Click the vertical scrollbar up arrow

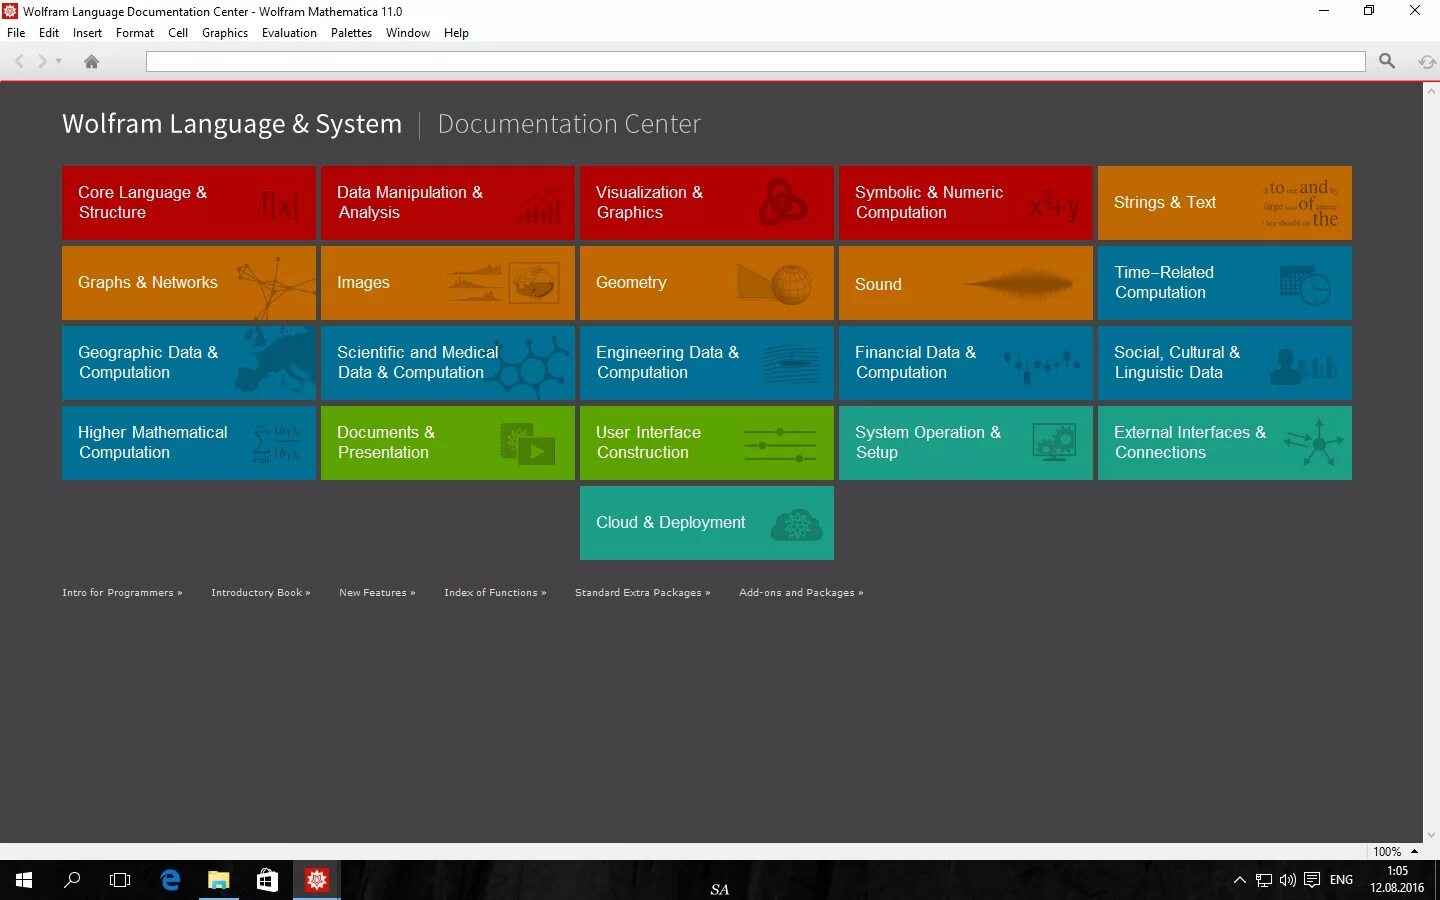coord(1431,91)
